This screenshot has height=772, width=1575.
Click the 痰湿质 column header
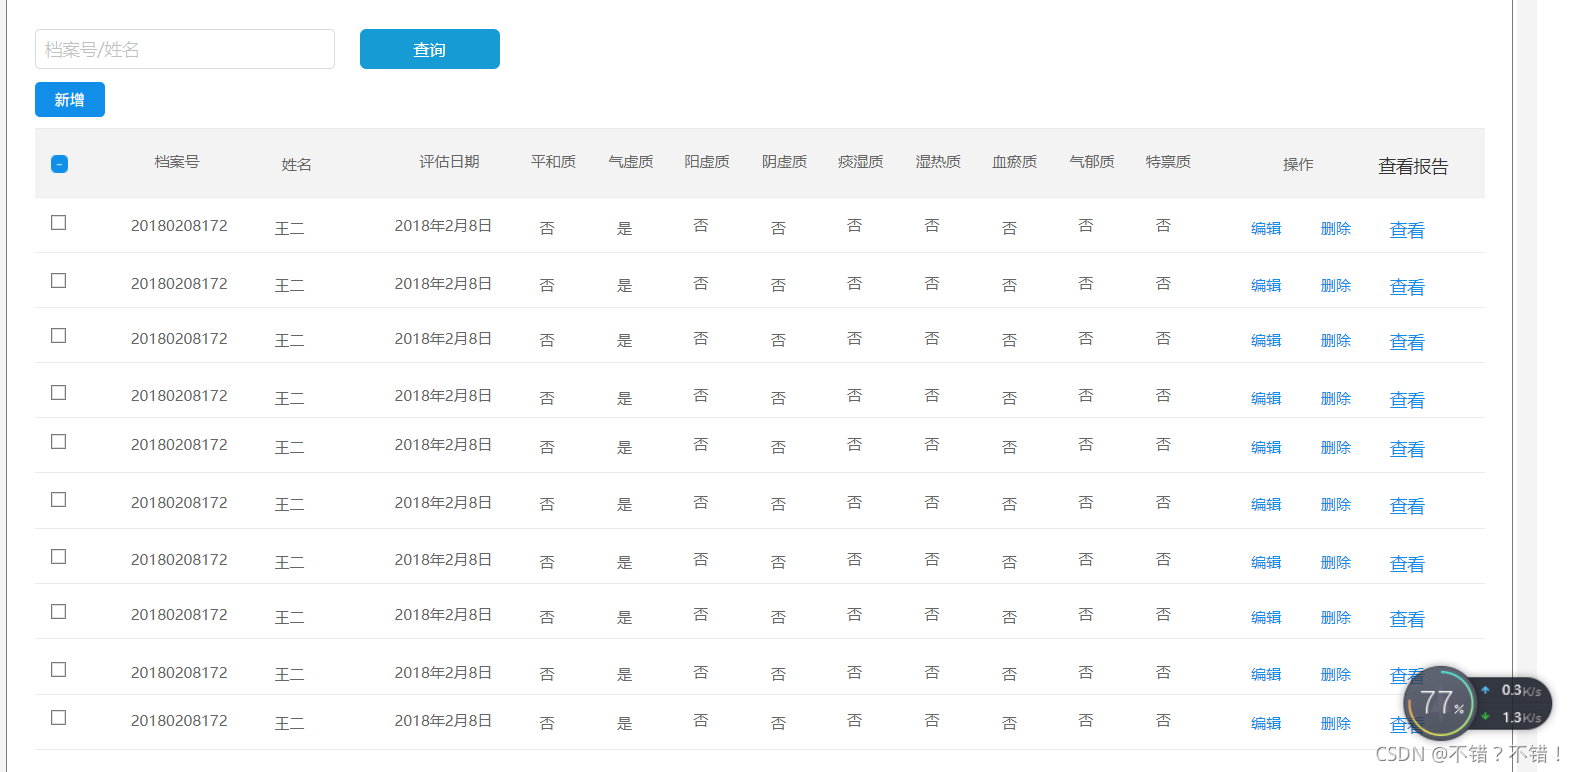(861, 161)
